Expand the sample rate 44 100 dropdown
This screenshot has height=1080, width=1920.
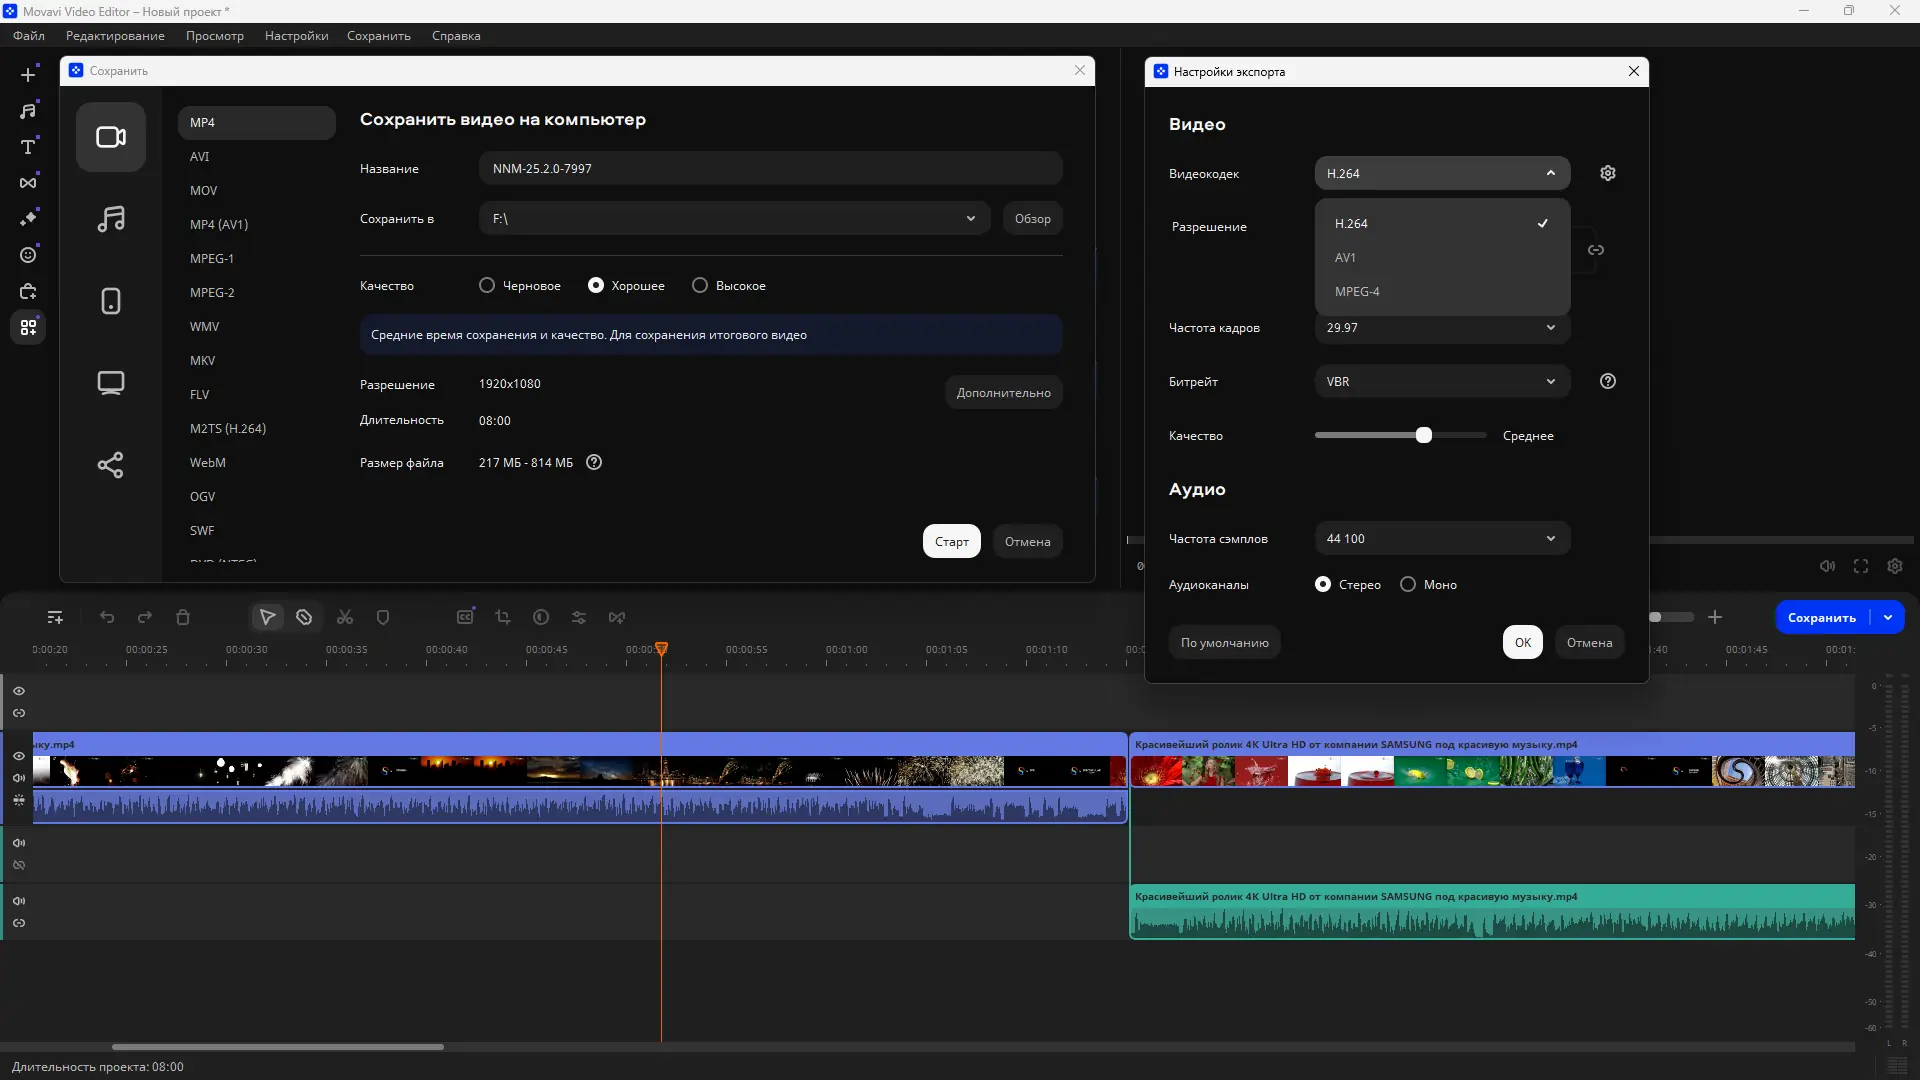[x=1441, y=538]
